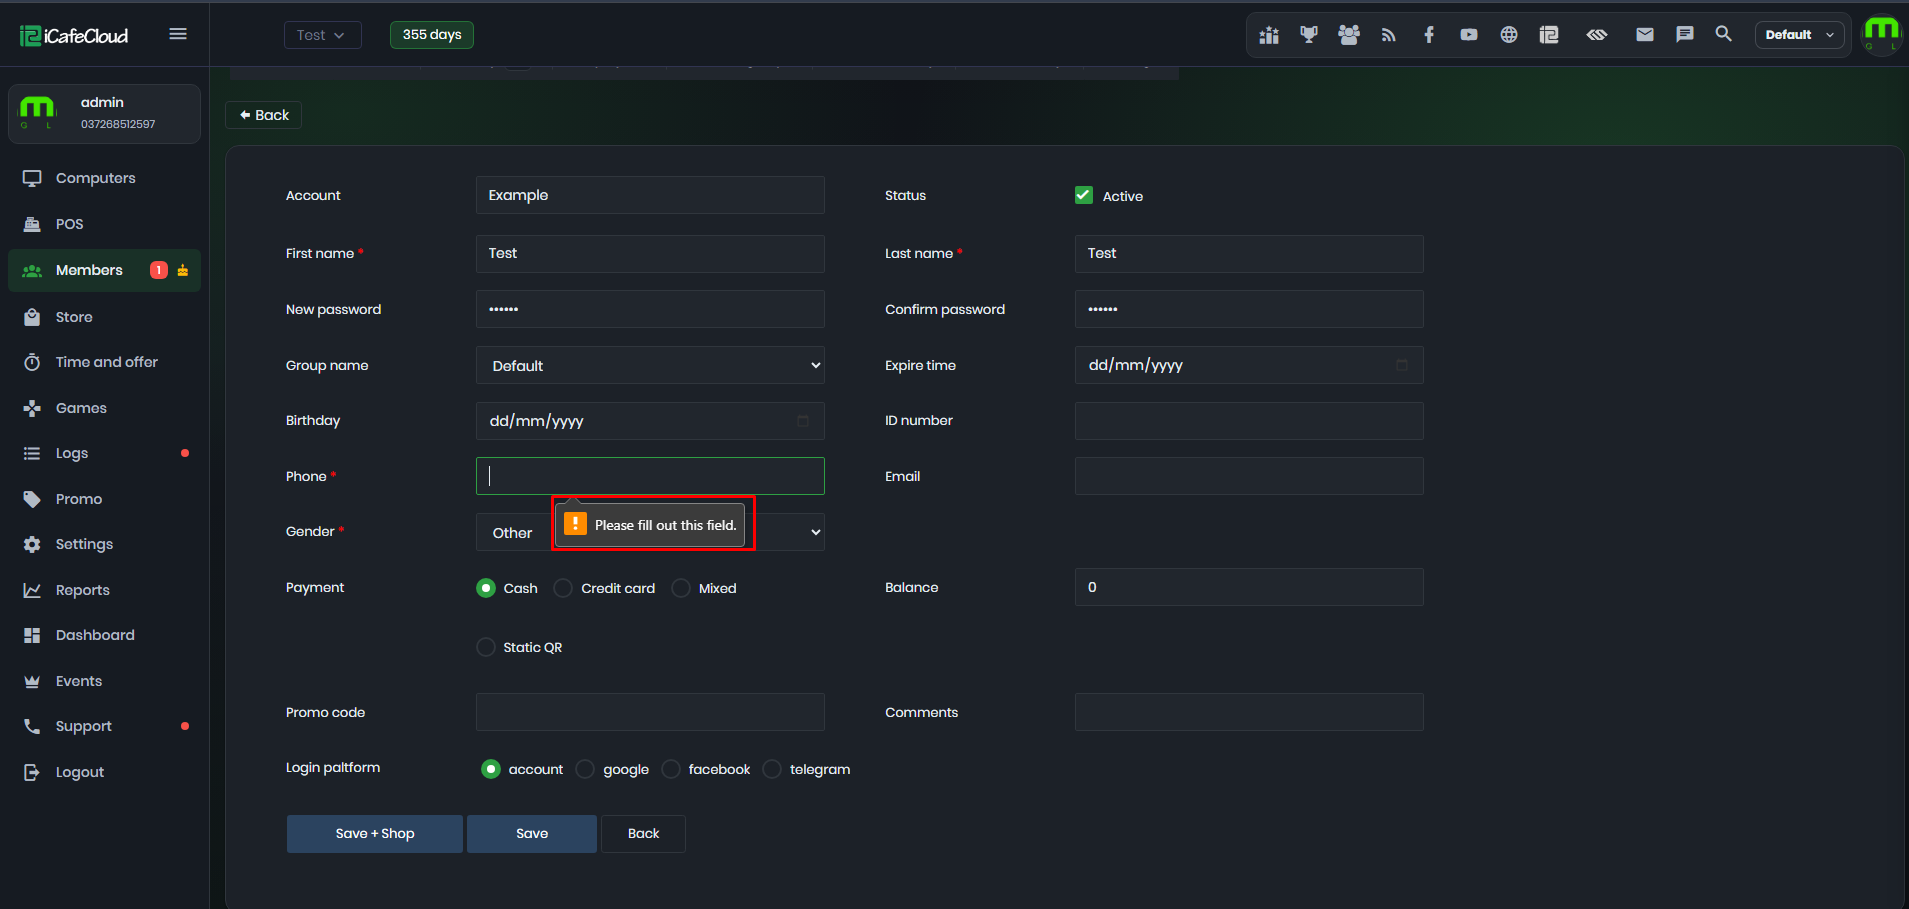This screenshot has width=1909, height=909.
Task: Open the Group name dropdown
Action: (x=650, y=365)
